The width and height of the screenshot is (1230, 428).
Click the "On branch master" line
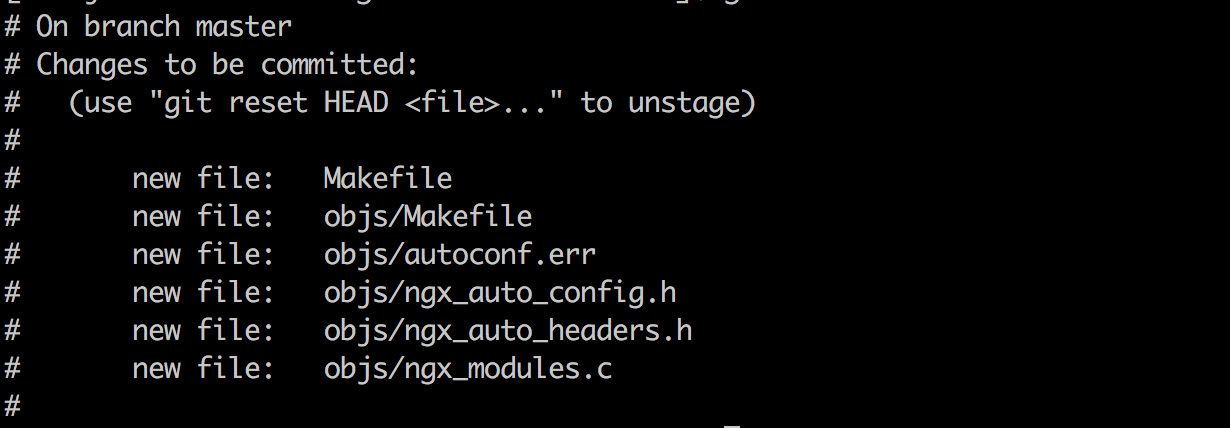click(x=149, y=26)
